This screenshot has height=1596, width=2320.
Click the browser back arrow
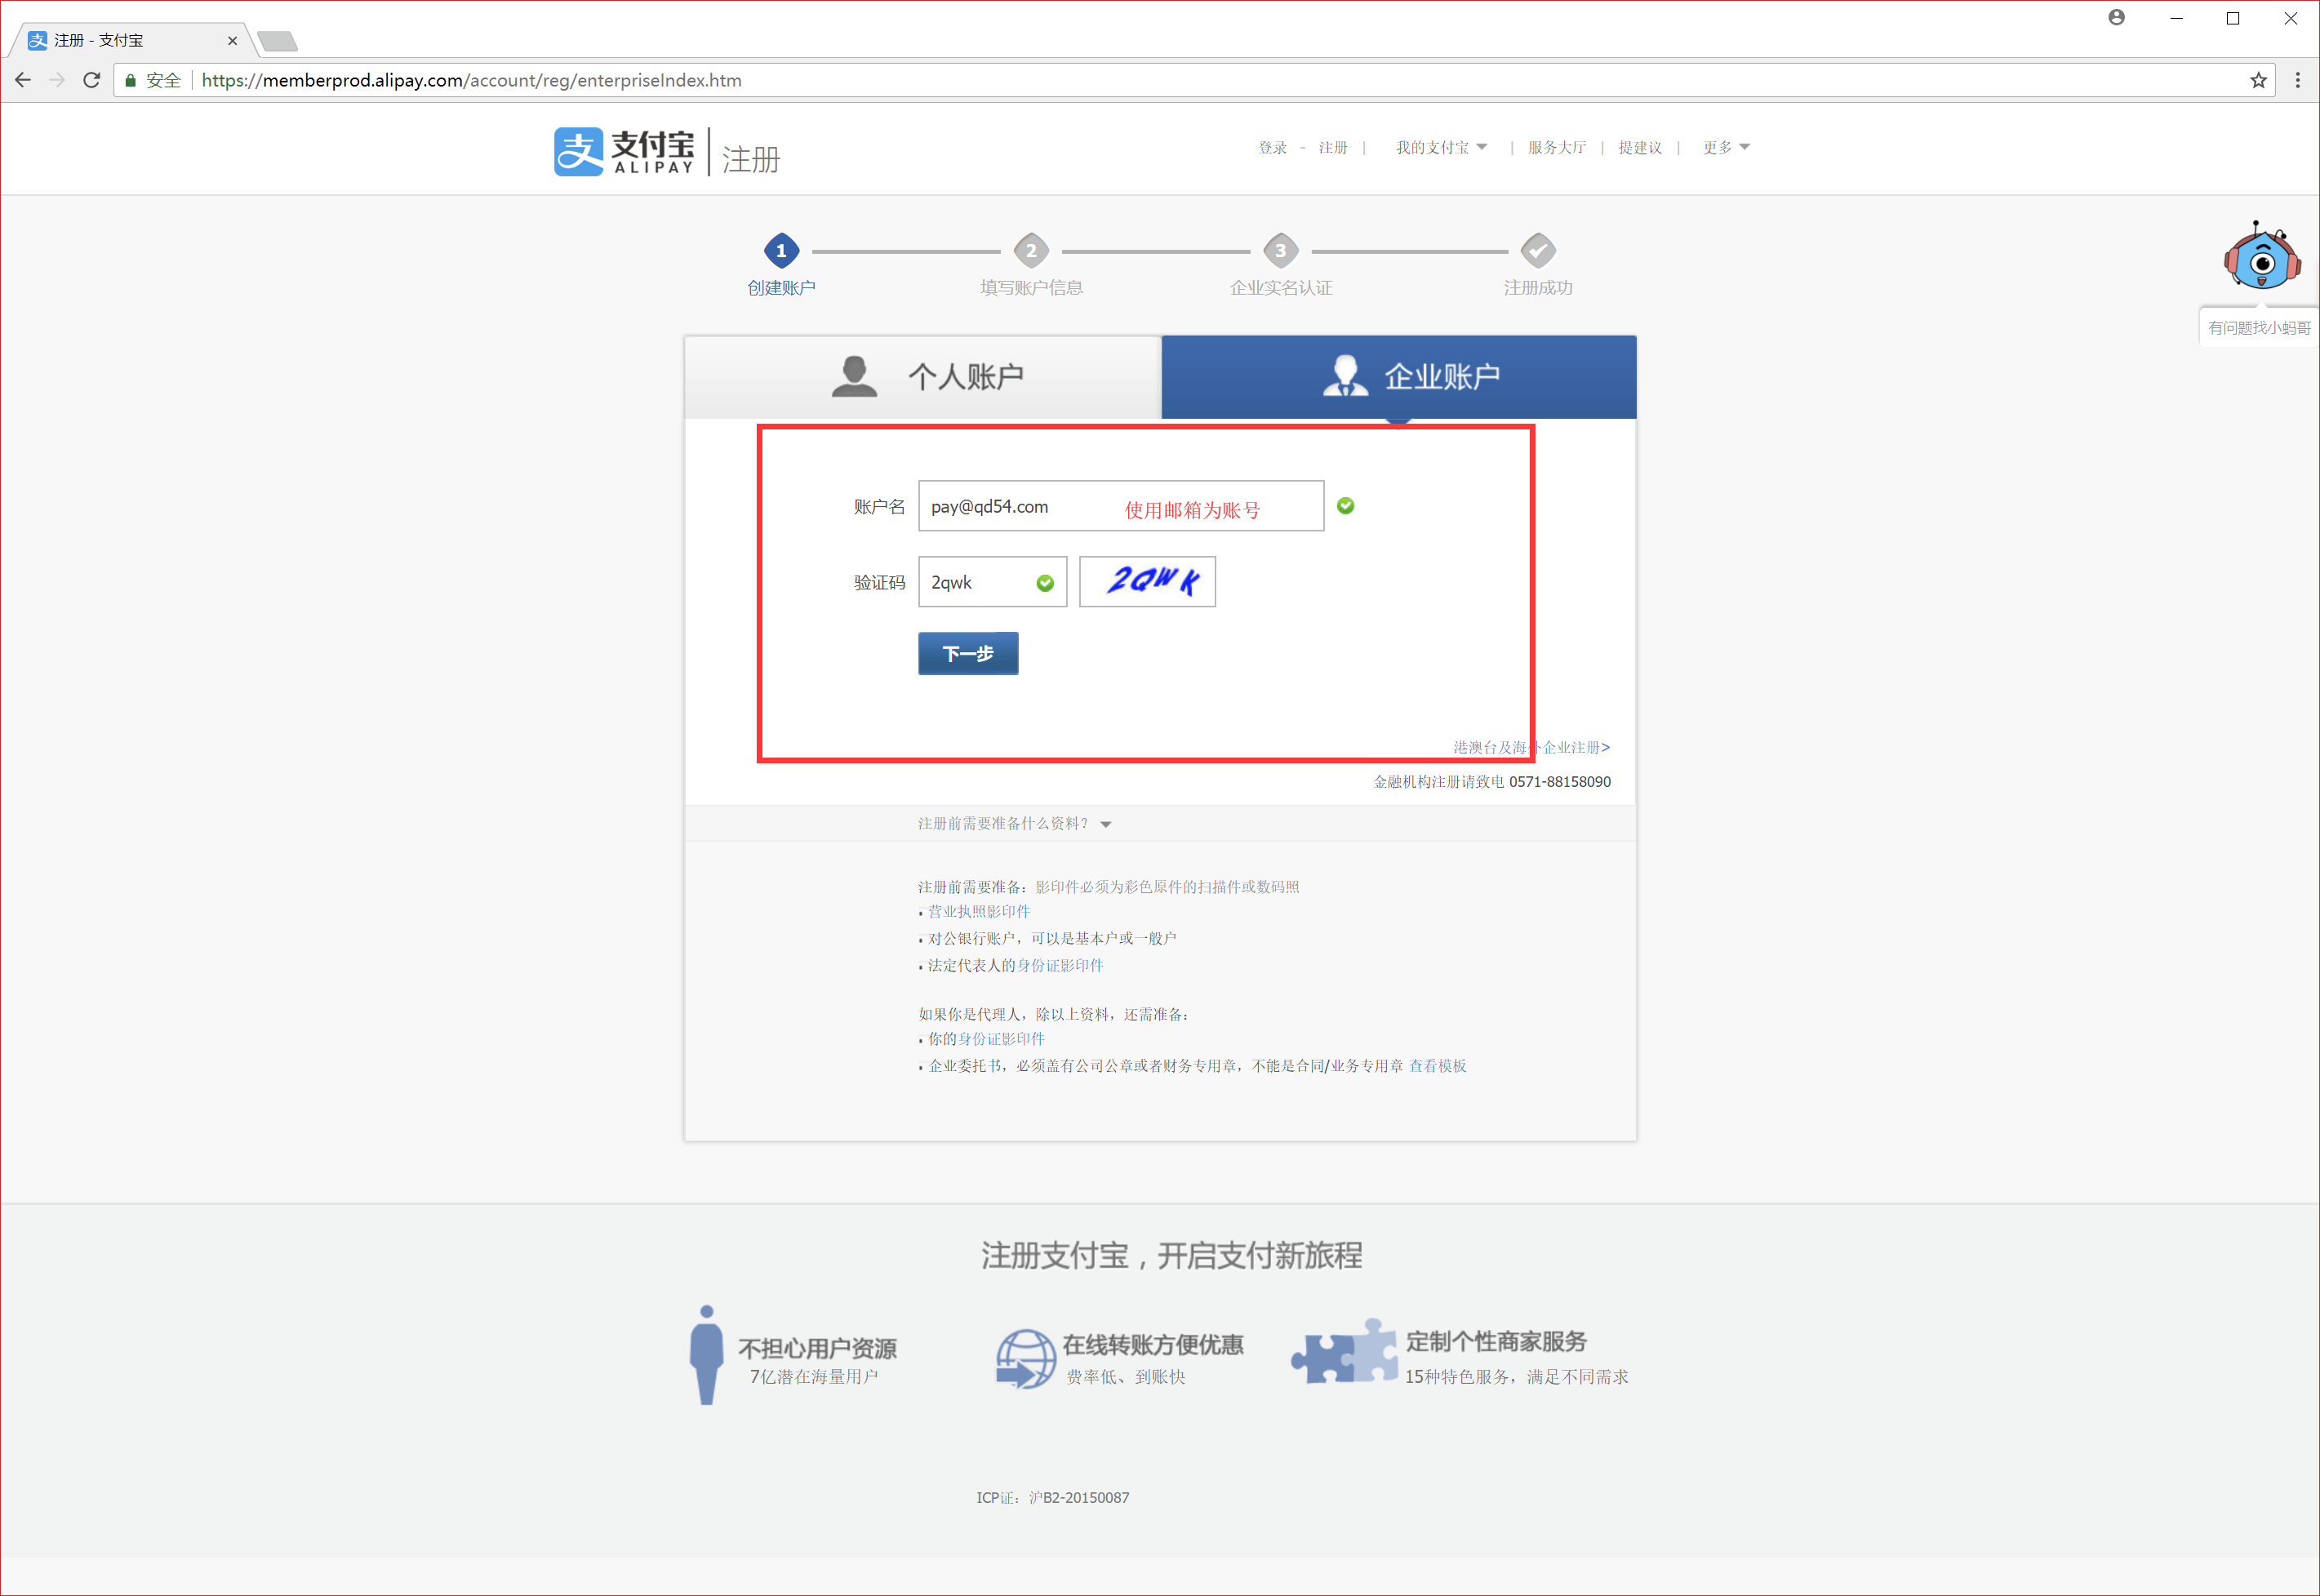click(23, 80)
